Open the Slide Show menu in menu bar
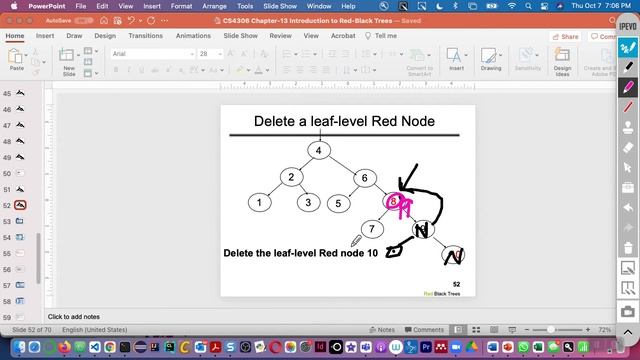This screenshot has width=640, height=360. (x=280, y=6)
